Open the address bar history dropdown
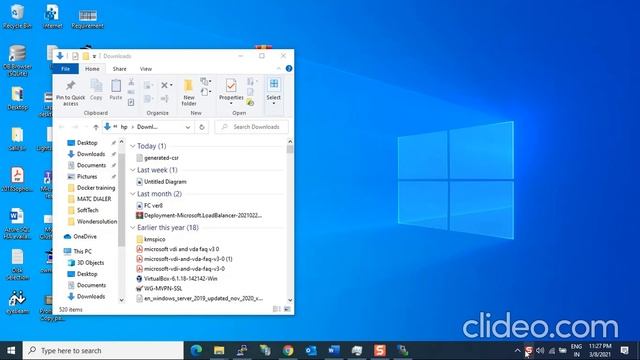This screenshot has width=640, height=360. pyautogui.click(x=188, y=127)
